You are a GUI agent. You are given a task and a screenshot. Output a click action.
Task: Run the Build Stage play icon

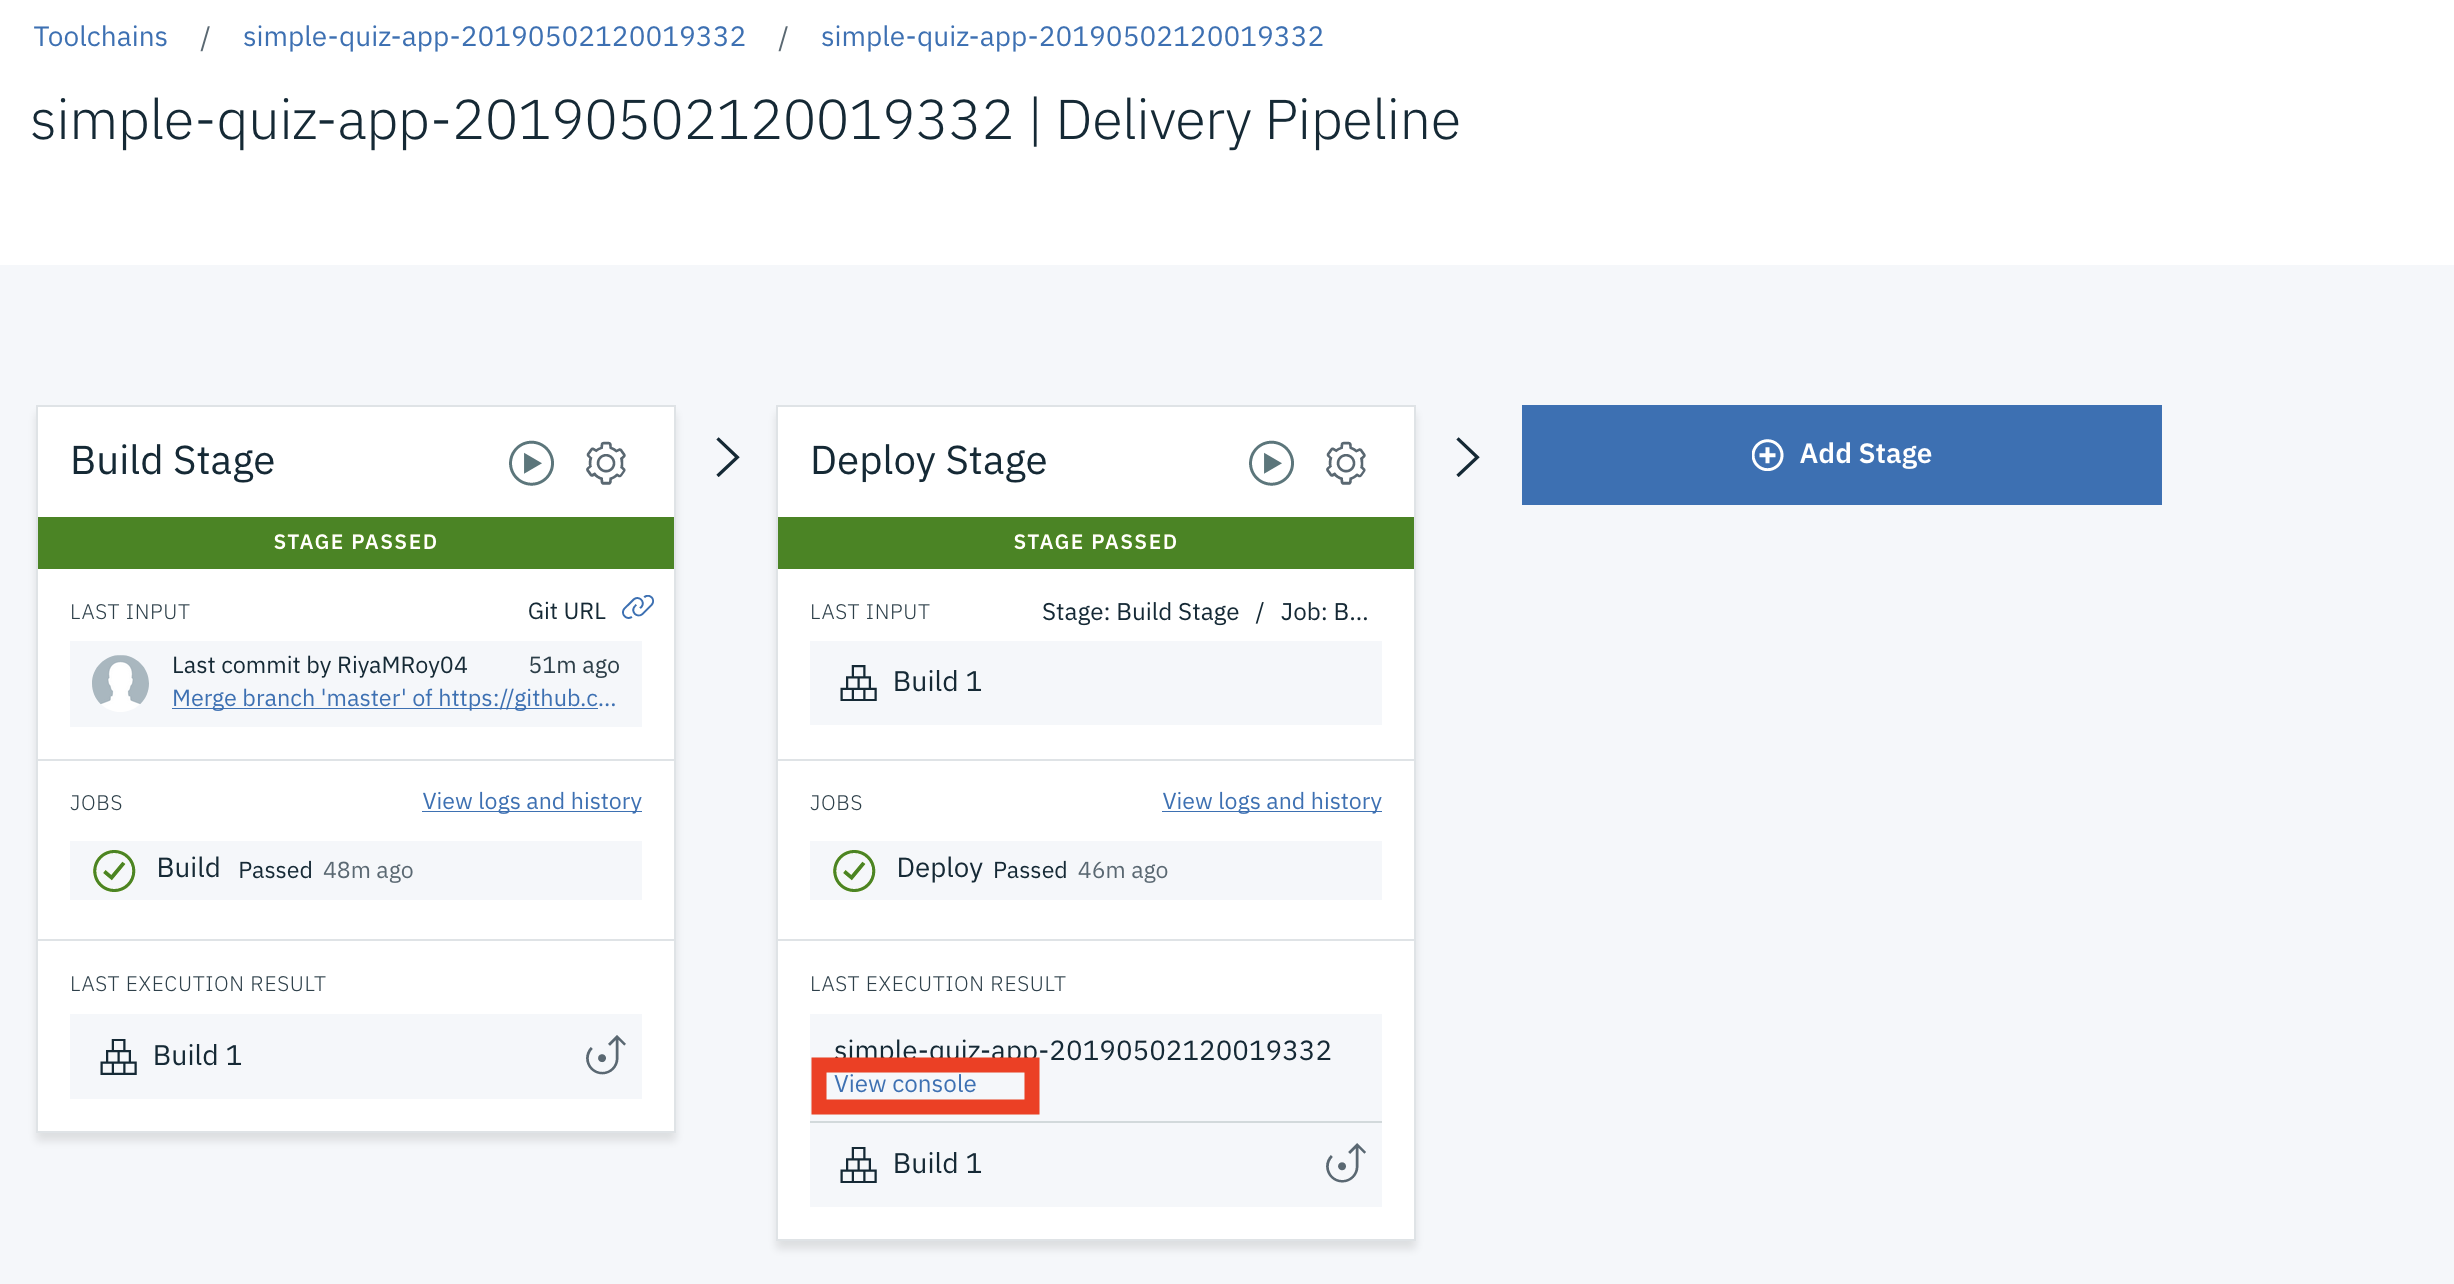click(531, 463)
